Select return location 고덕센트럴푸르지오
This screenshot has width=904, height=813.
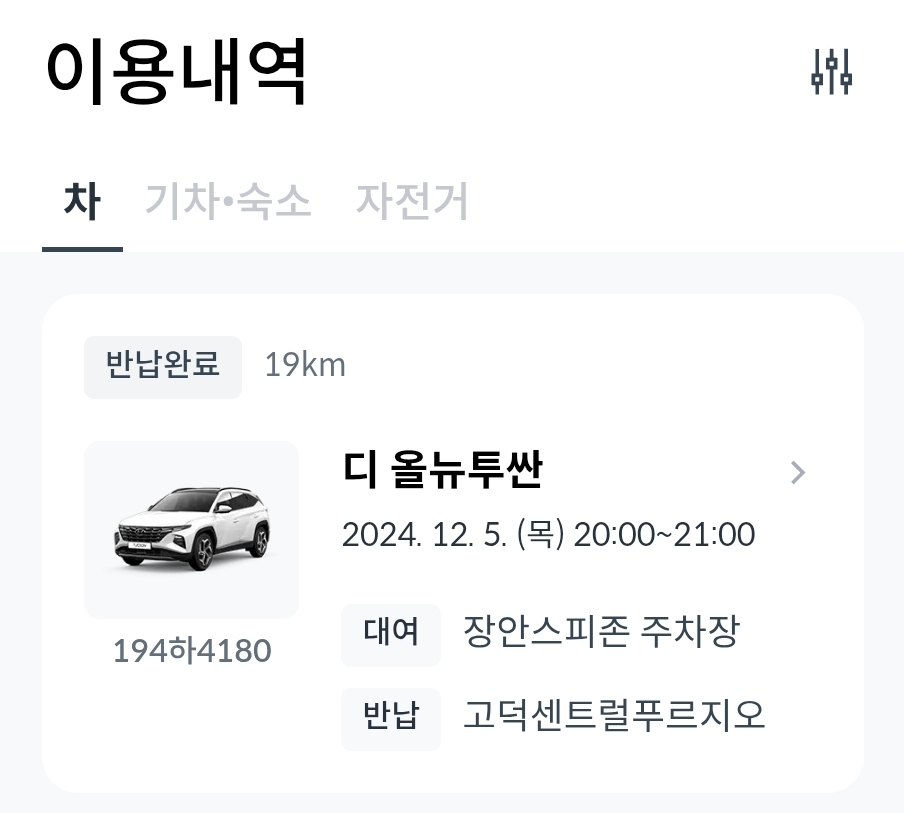tap(613, 716)
